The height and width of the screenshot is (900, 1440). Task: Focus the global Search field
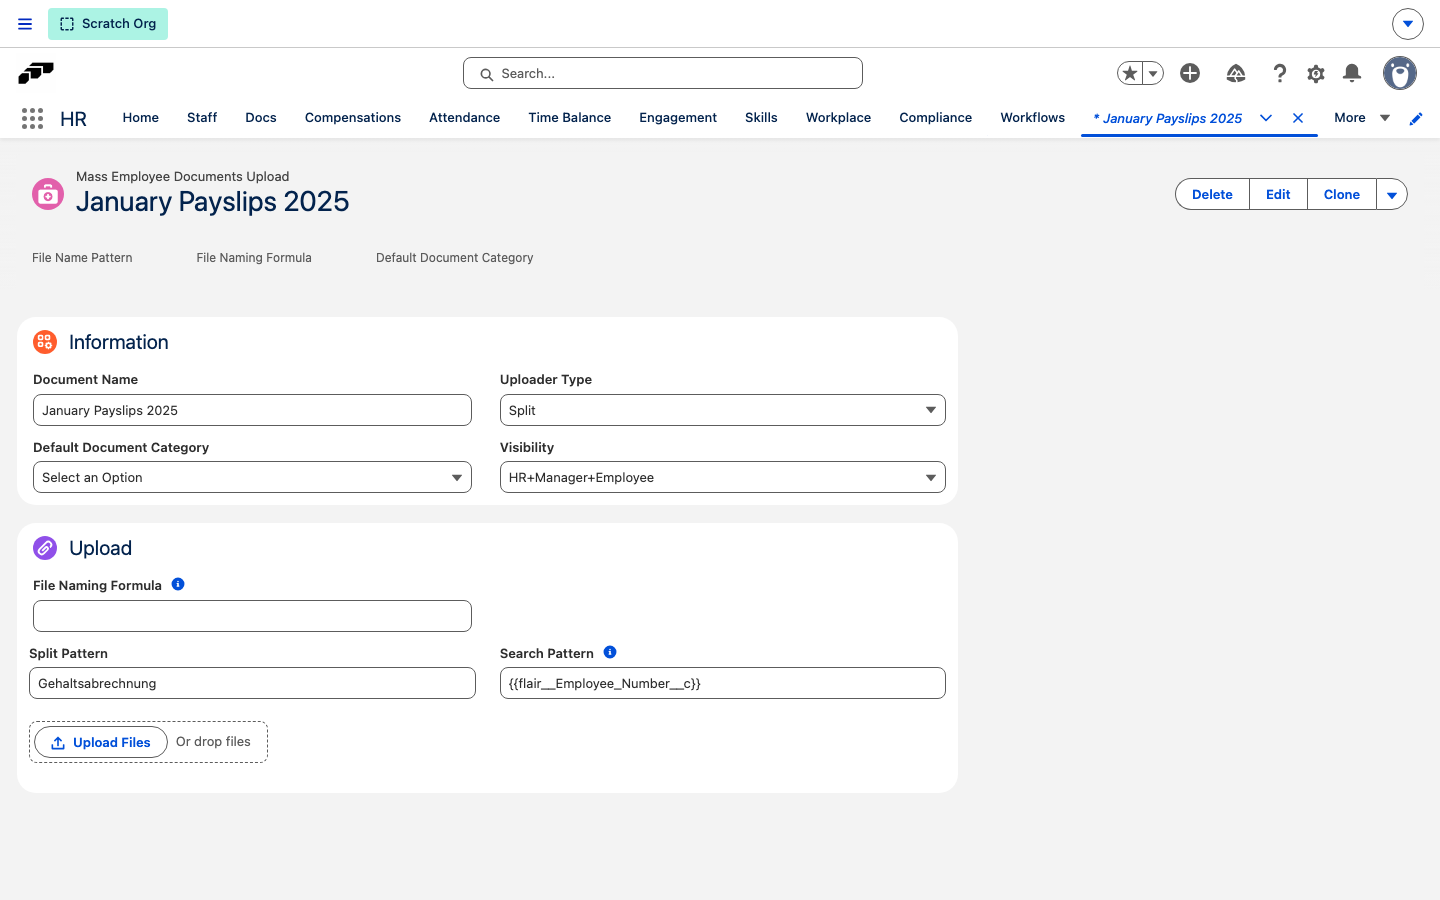click(663, 73)
